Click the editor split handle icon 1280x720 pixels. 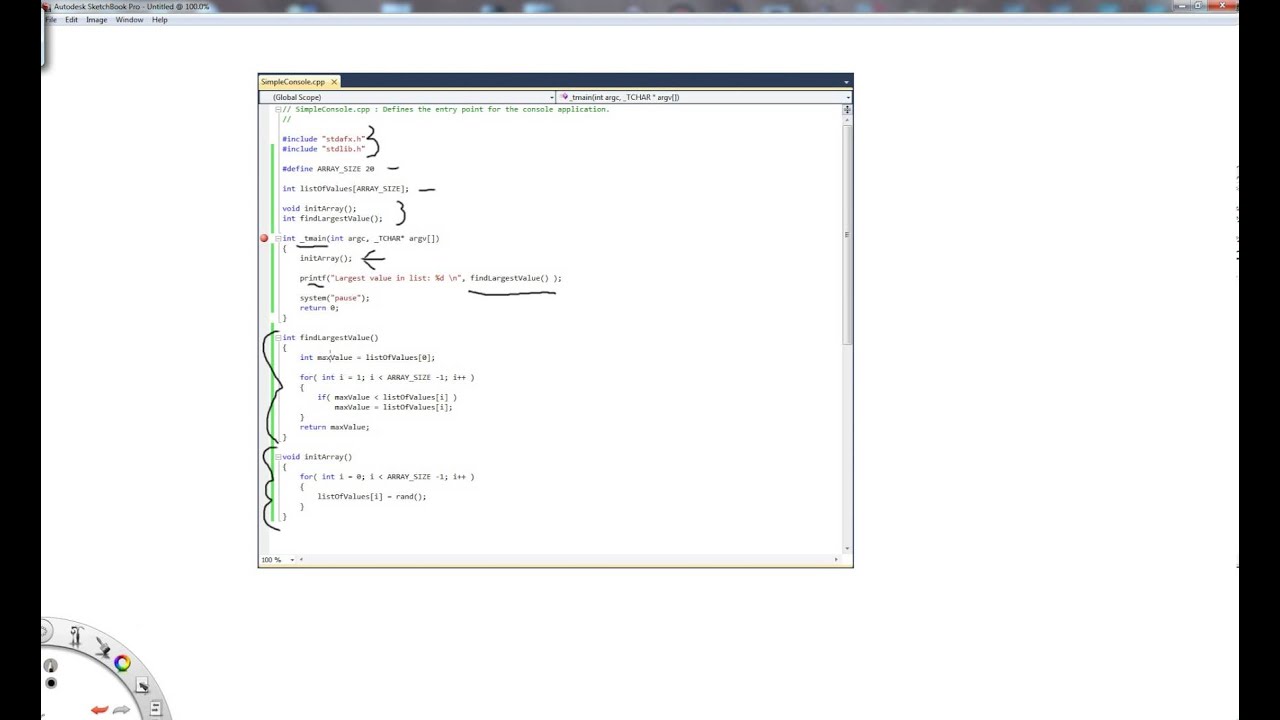point(847,109)
